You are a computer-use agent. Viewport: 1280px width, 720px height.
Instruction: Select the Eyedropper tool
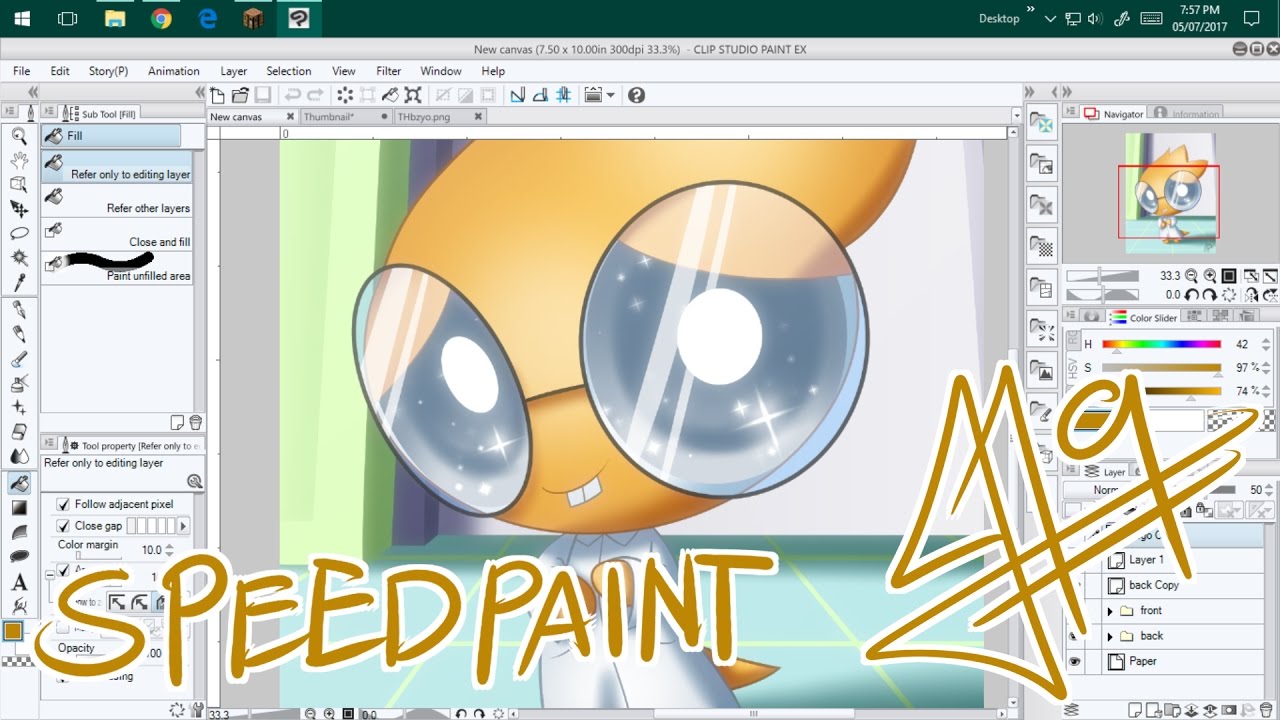(x=19, y=283)
